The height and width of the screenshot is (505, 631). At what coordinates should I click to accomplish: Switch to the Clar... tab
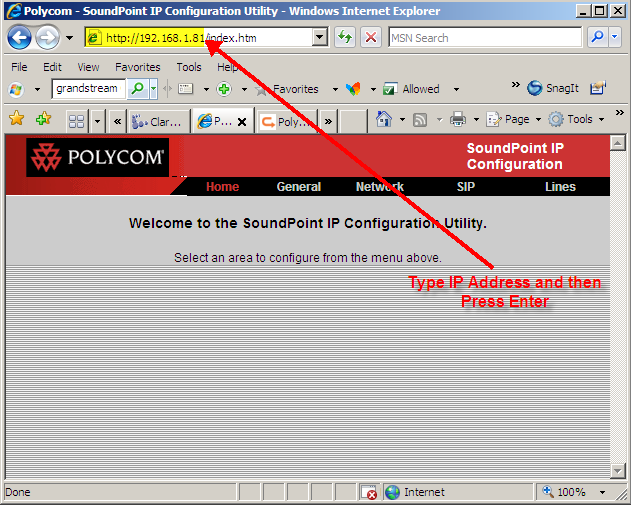pyautogui.click(x=159, y=121)
